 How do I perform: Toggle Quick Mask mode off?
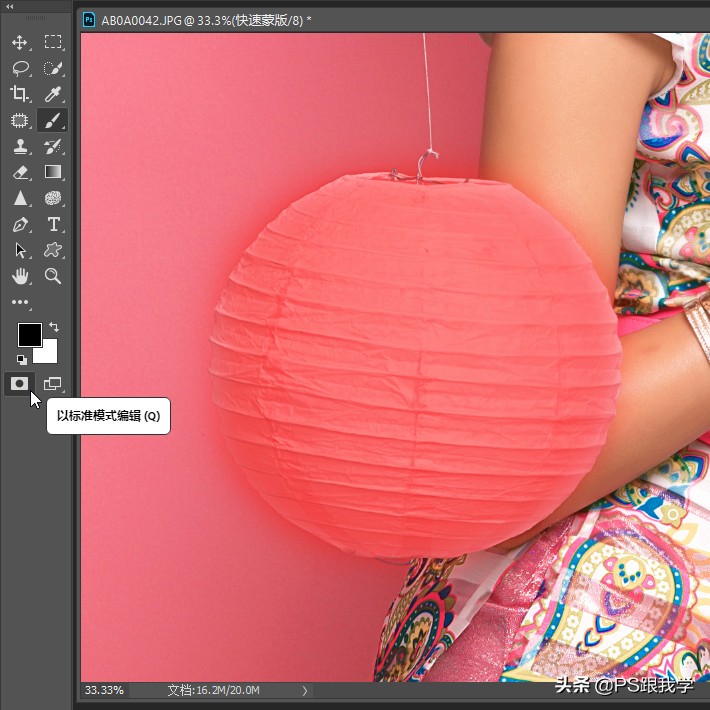(20, 383)
